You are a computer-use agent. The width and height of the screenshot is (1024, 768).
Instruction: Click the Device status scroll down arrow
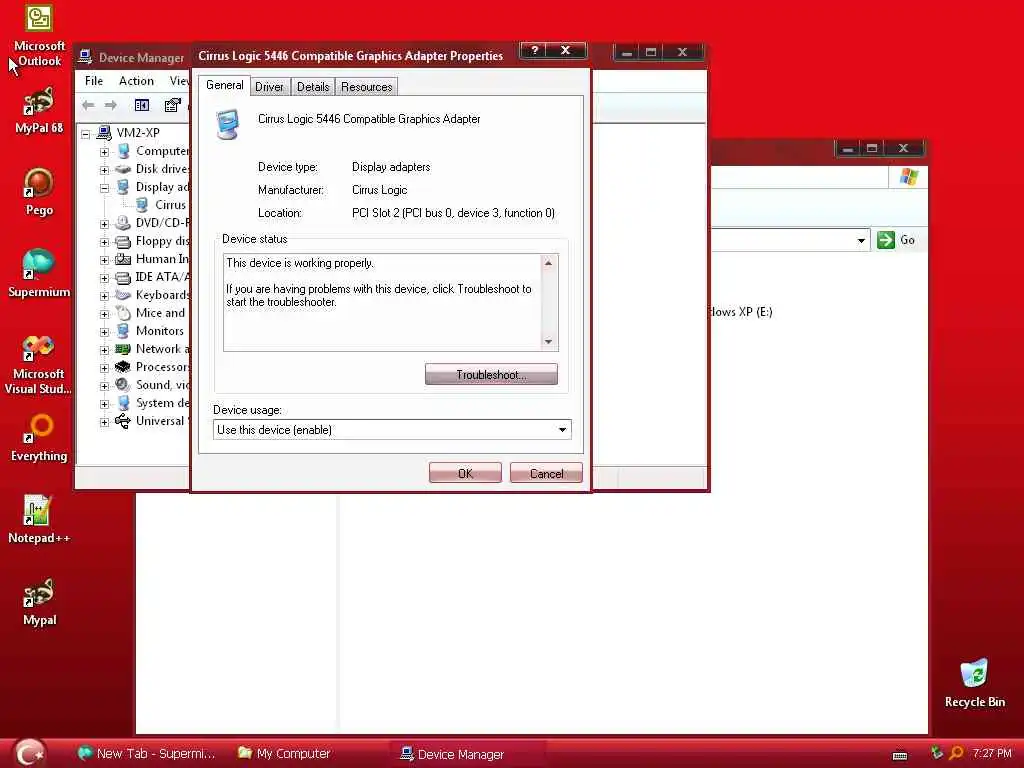click(549, 342)
